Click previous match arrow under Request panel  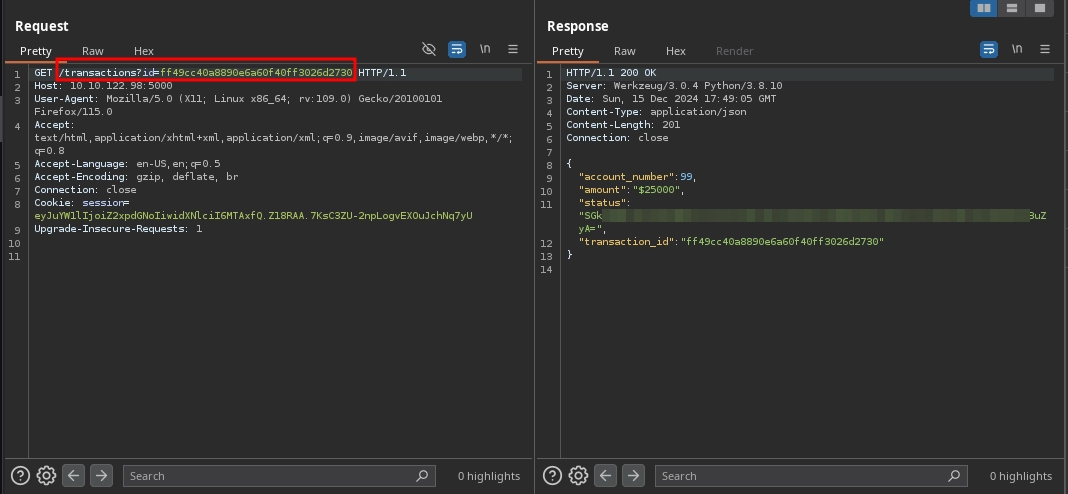click(x=73, y=476)
